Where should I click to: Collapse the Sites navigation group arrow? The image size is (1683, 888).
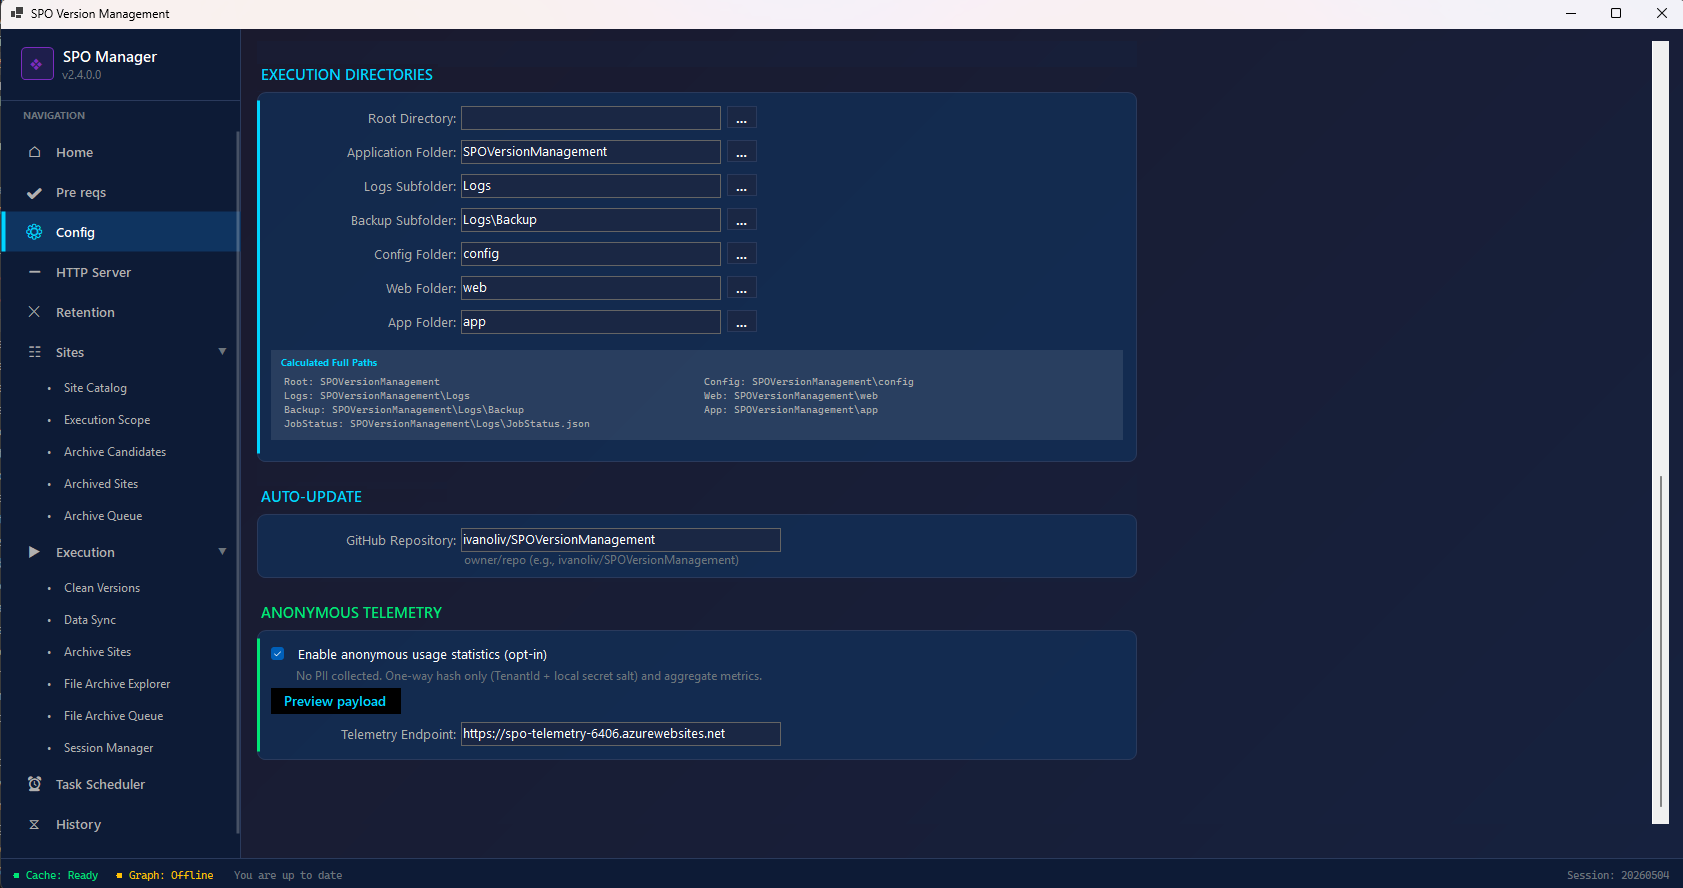[222, 352]
